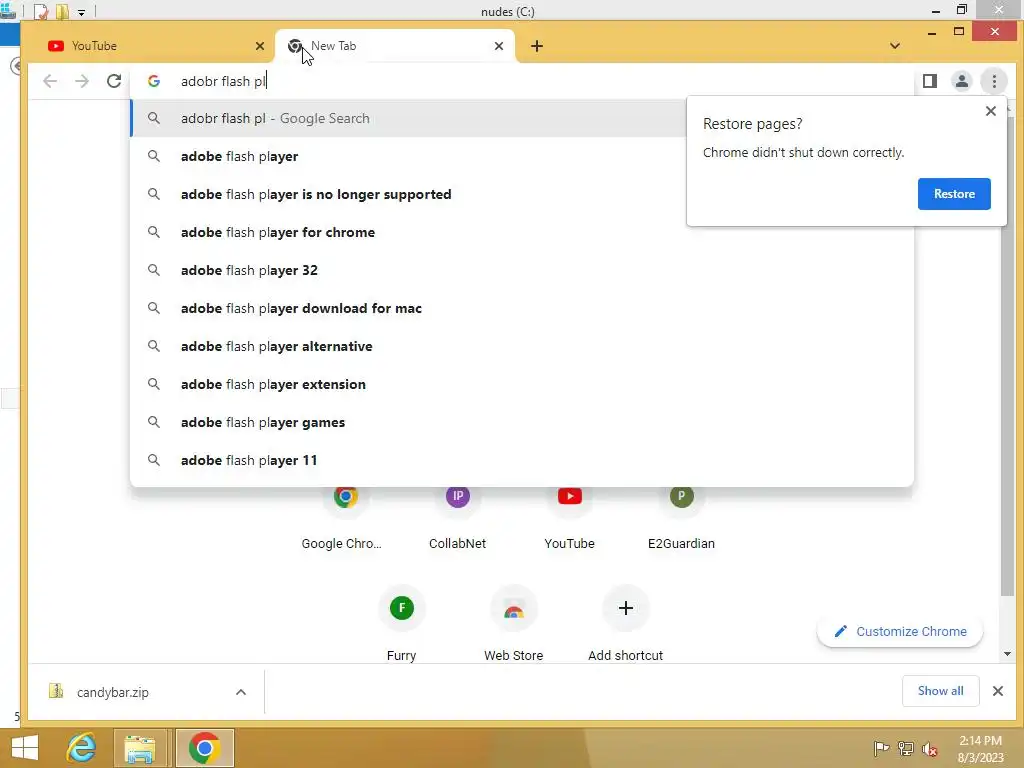1024x768 pixels.
Task: Click the Add shortcut plus tile
Action: click(626, 624)
